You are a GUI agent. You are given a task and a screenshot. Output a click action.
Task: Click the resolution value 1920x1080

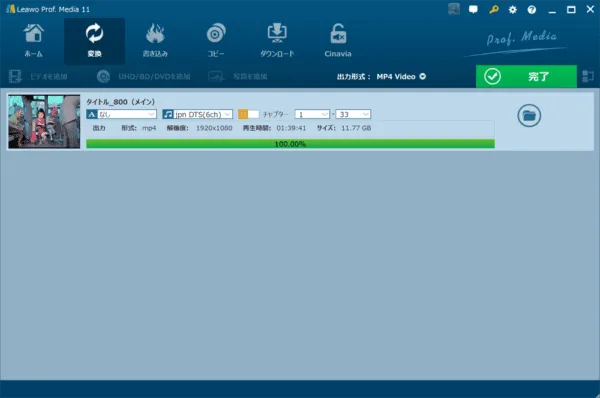coord(214,128)
